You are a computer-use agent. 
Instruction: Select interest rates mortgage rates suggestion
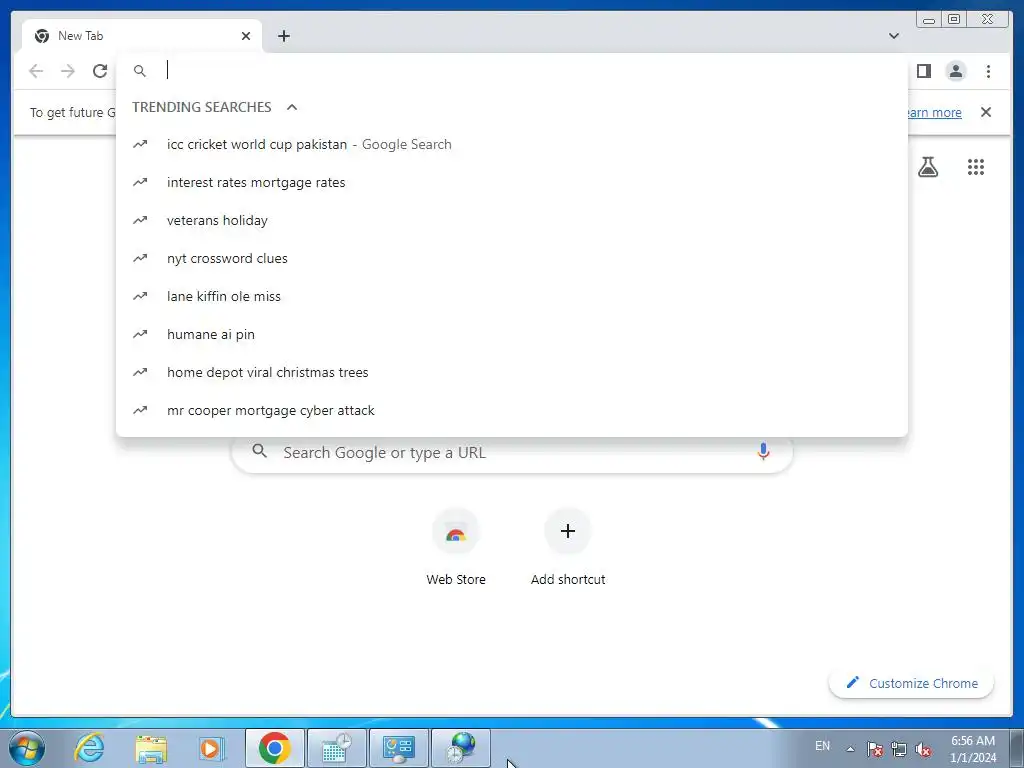(511, 182)
